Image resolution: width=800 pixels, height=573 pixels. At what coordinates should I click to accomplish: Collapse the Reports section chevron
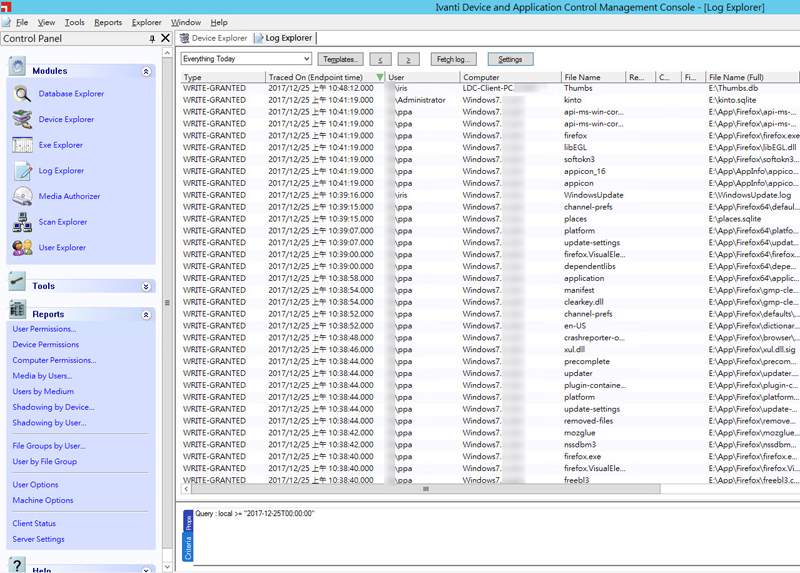[x=146, y=315]
